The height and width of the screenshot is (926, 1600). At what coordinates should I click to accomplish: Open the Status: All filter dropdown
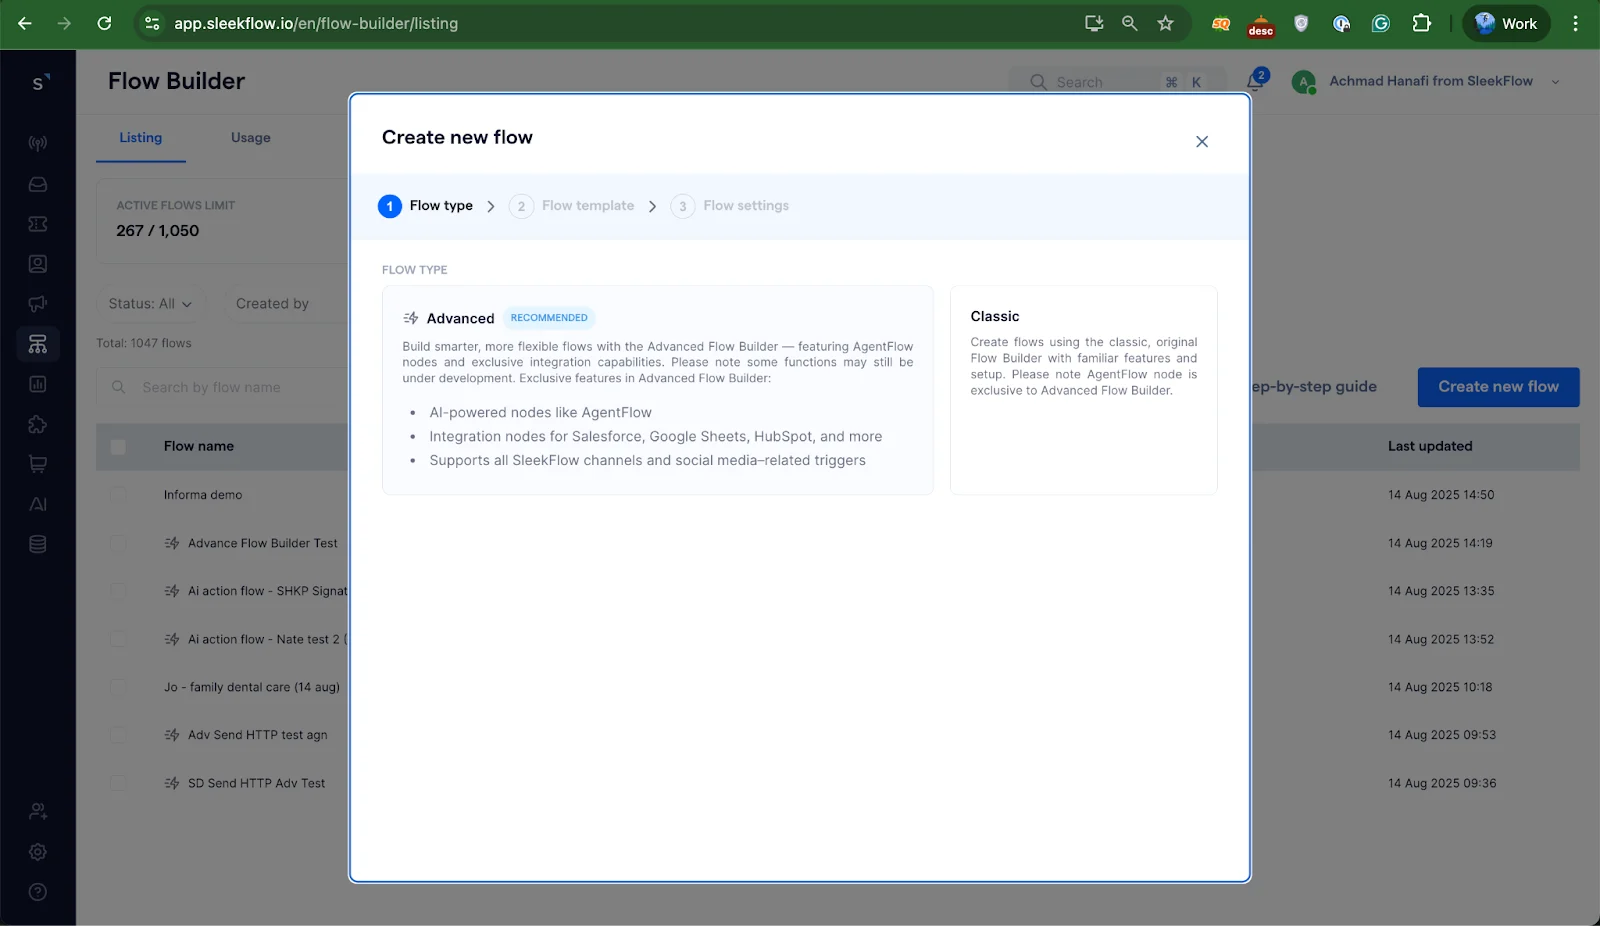[151, 304]
